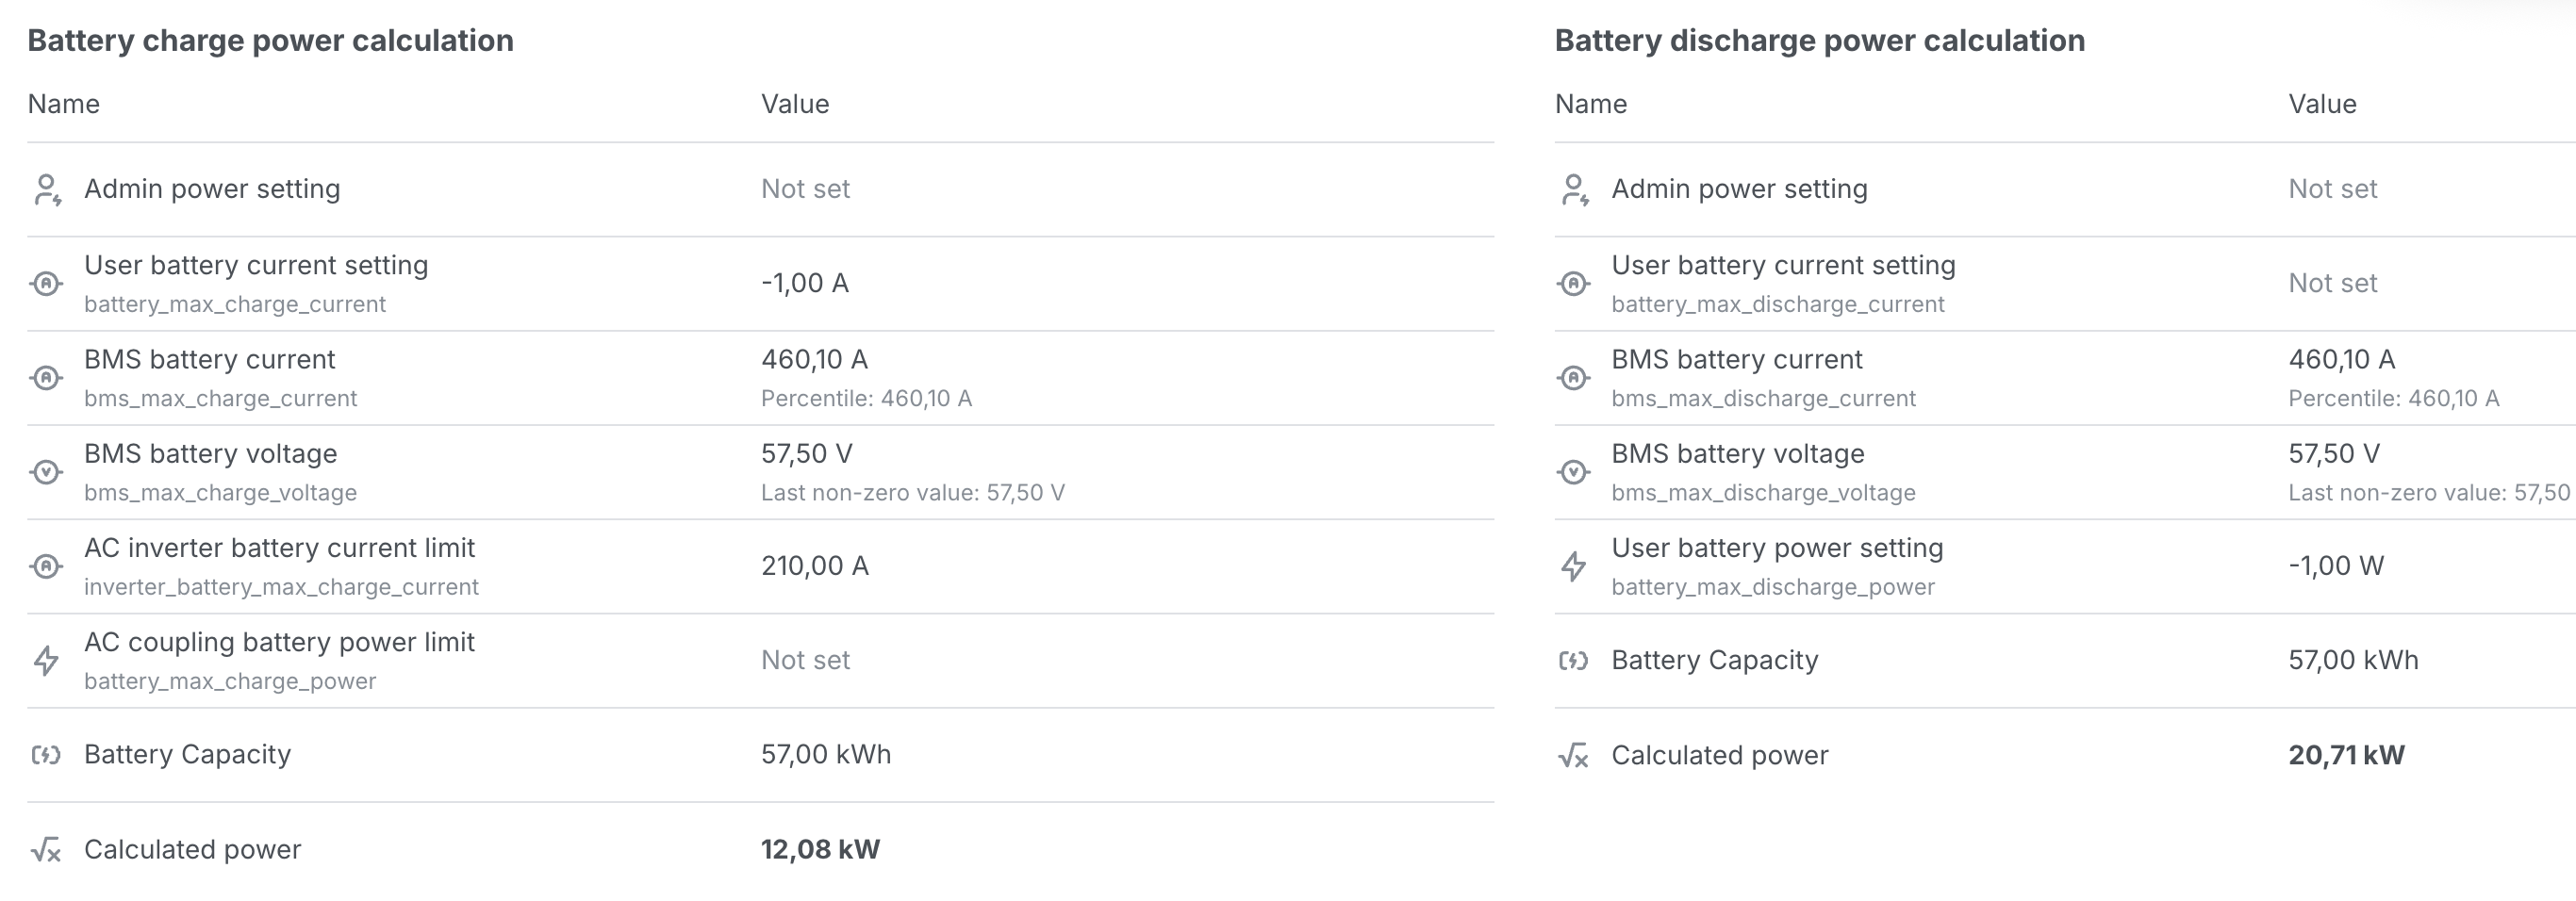Click the ammeter icon beside bms_max_discharge_current
The width and height of the screenshot is (2576, 901).
tap(1573, 378)
